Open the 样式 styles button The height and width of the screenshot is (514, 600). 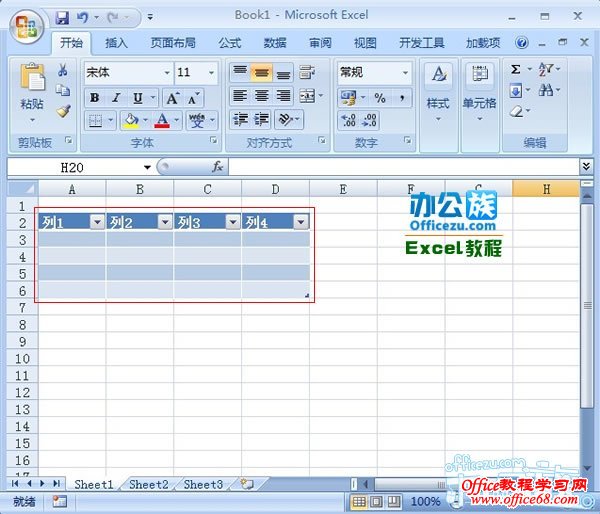tap(439, 94)
